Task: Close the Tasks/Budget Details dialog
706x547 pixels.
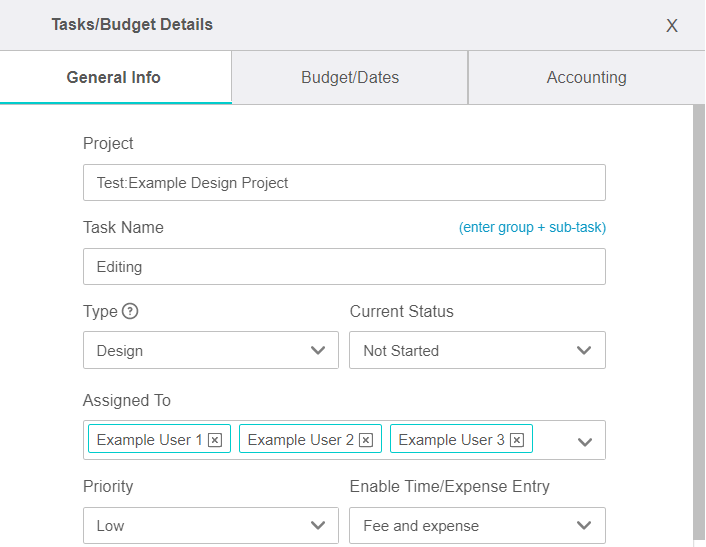Action: [672, 26]
